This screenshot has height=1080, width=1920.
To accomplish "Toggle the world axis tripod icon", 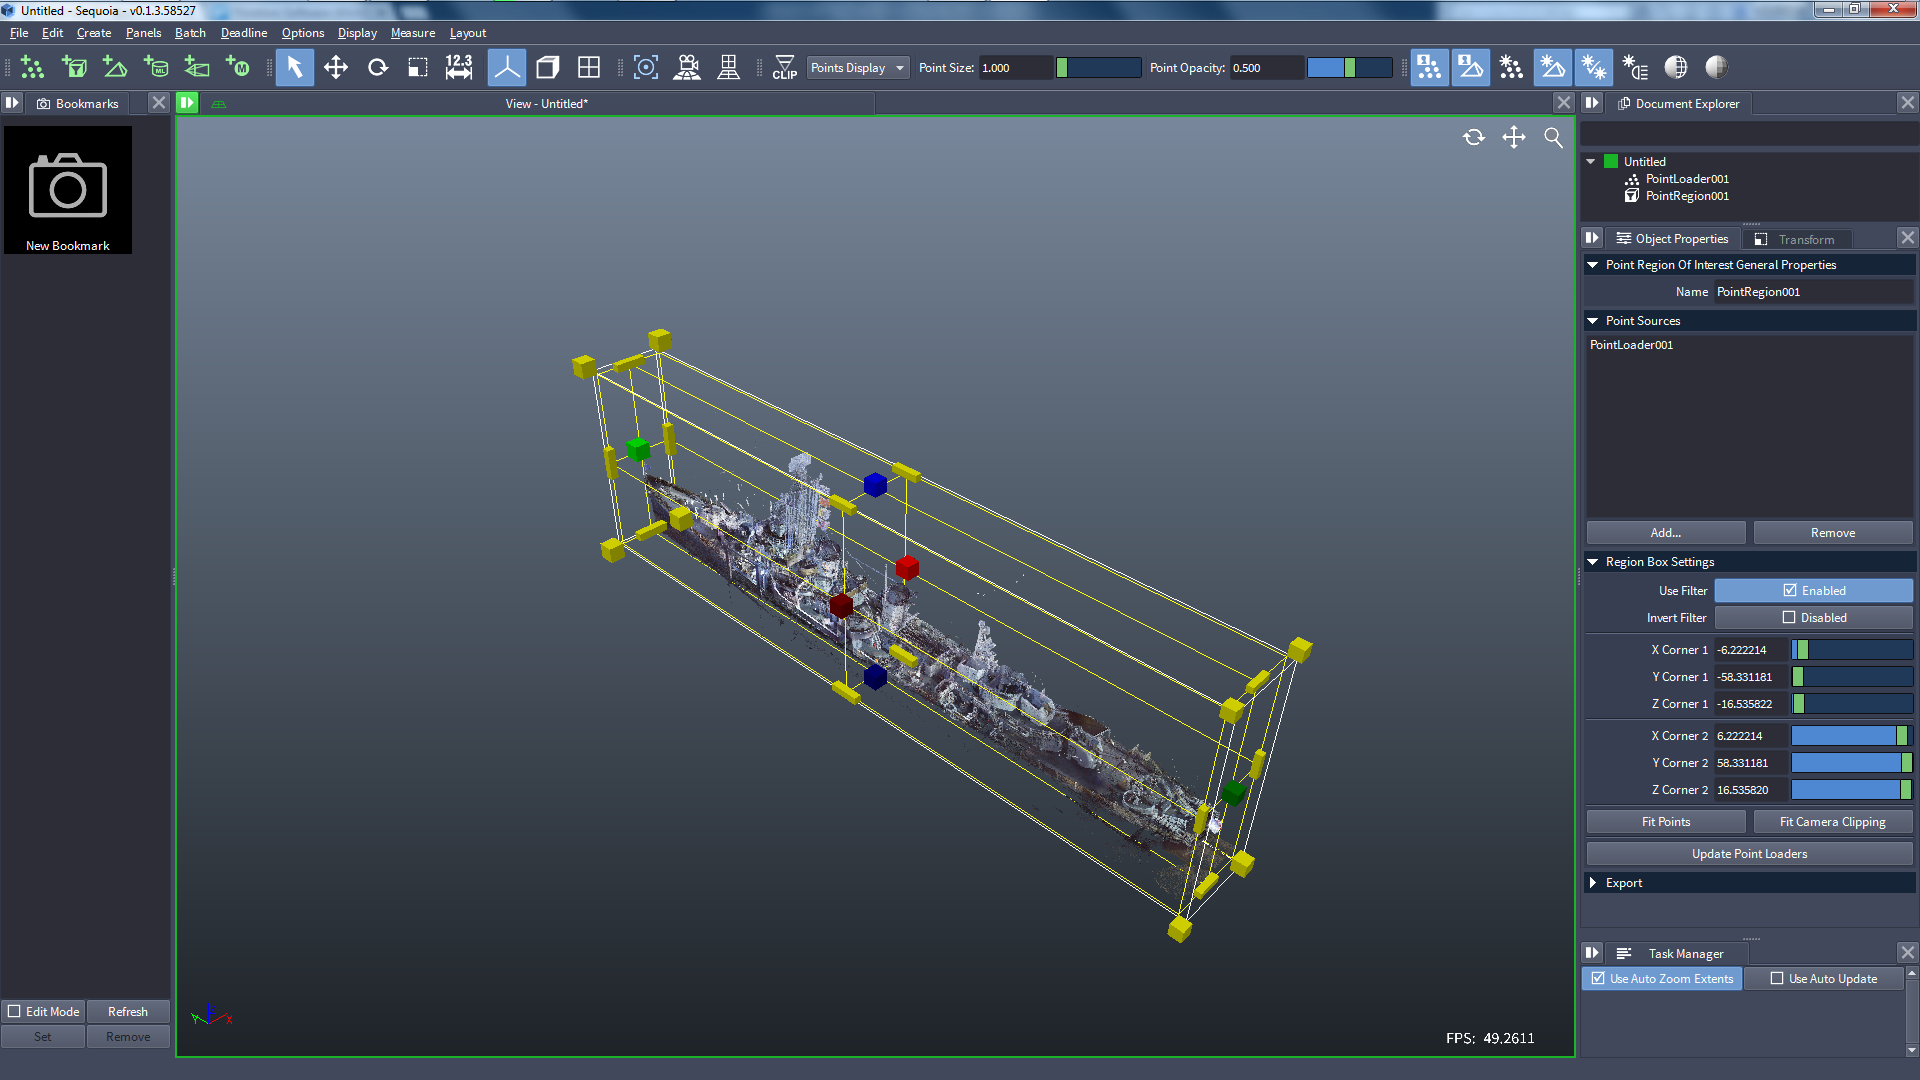I will tap(507, 67).
